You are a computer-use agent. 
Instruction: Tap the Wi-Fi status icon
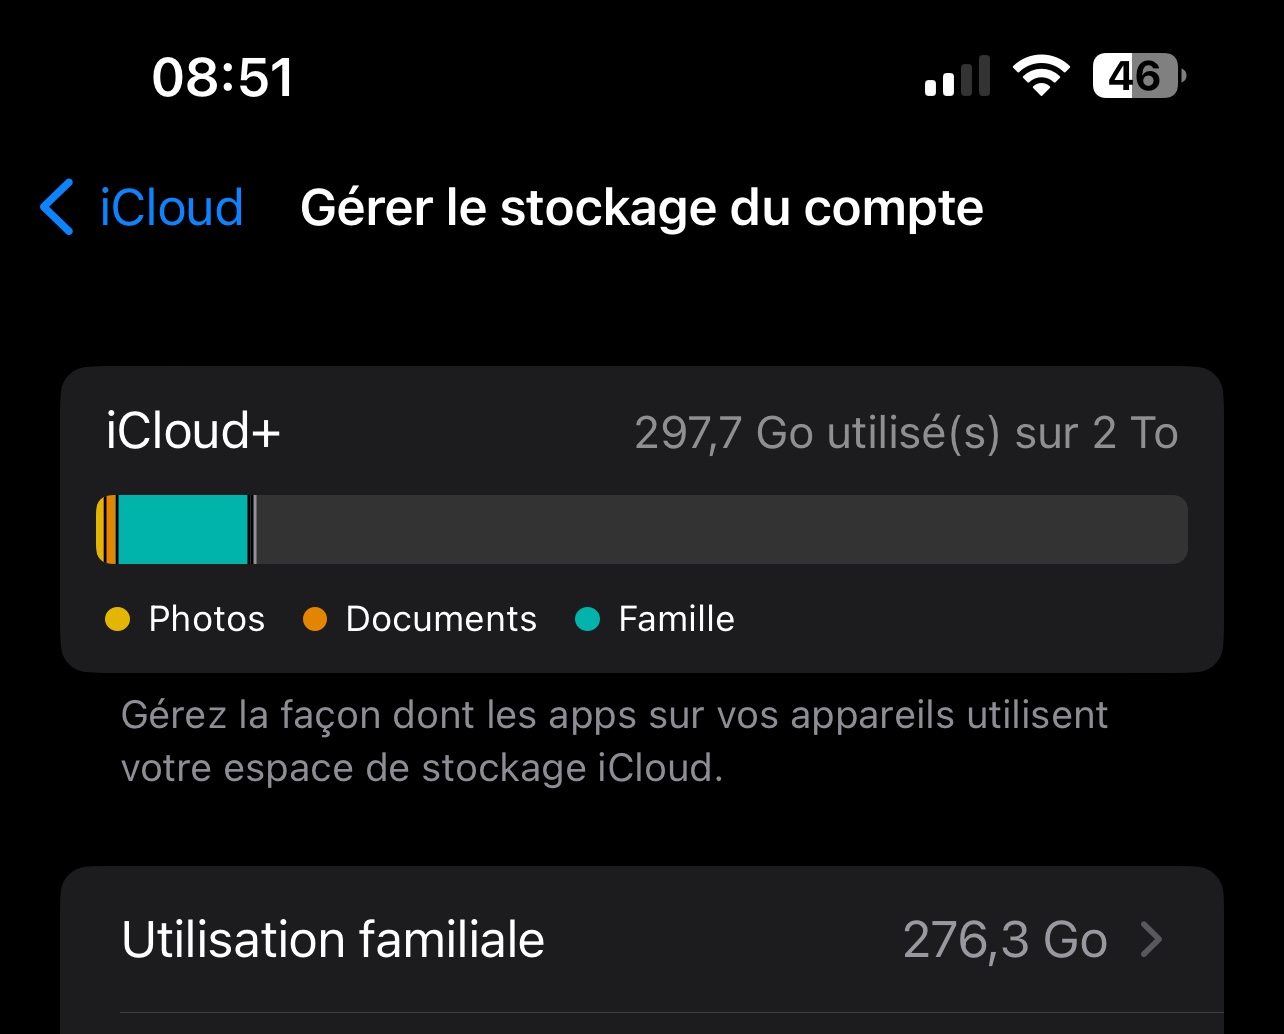click(x=1040, y=76)
